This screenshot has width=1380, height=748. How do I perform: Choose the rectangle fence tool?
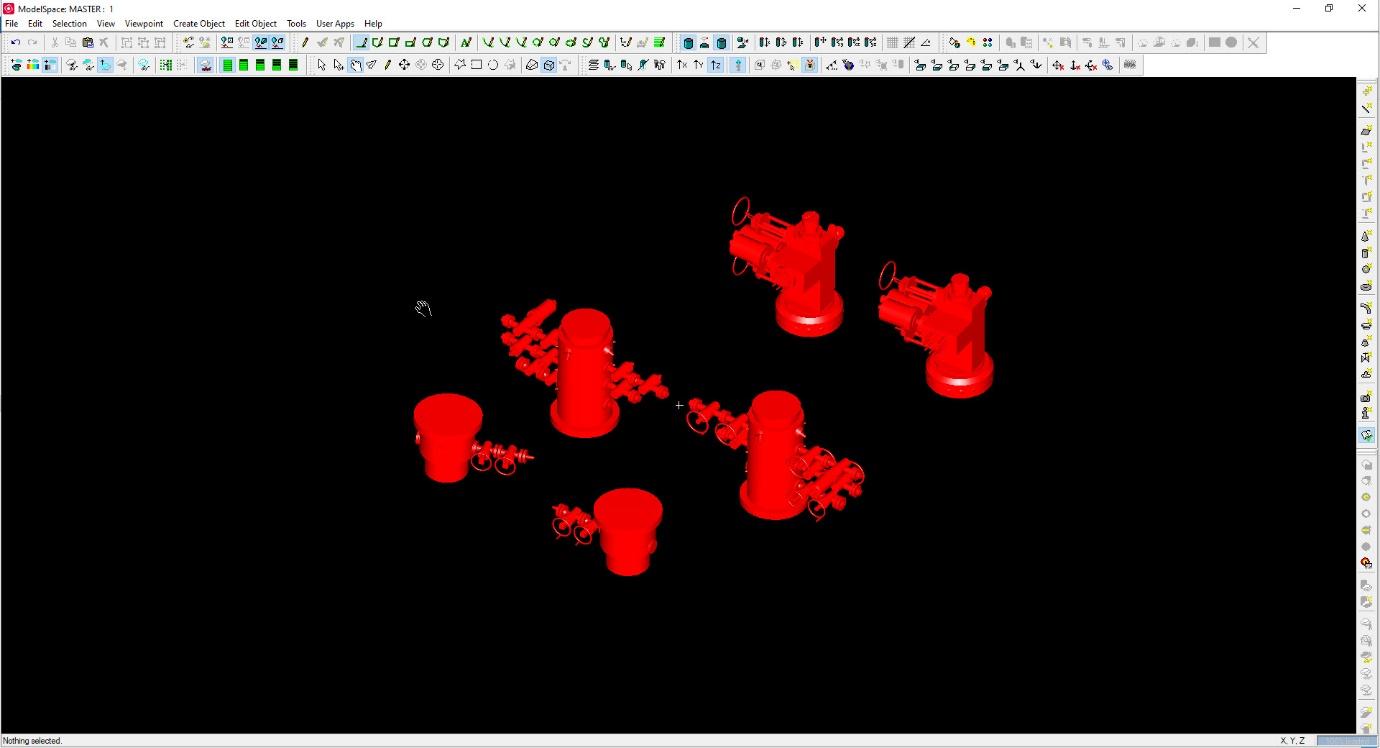point(477,65)
